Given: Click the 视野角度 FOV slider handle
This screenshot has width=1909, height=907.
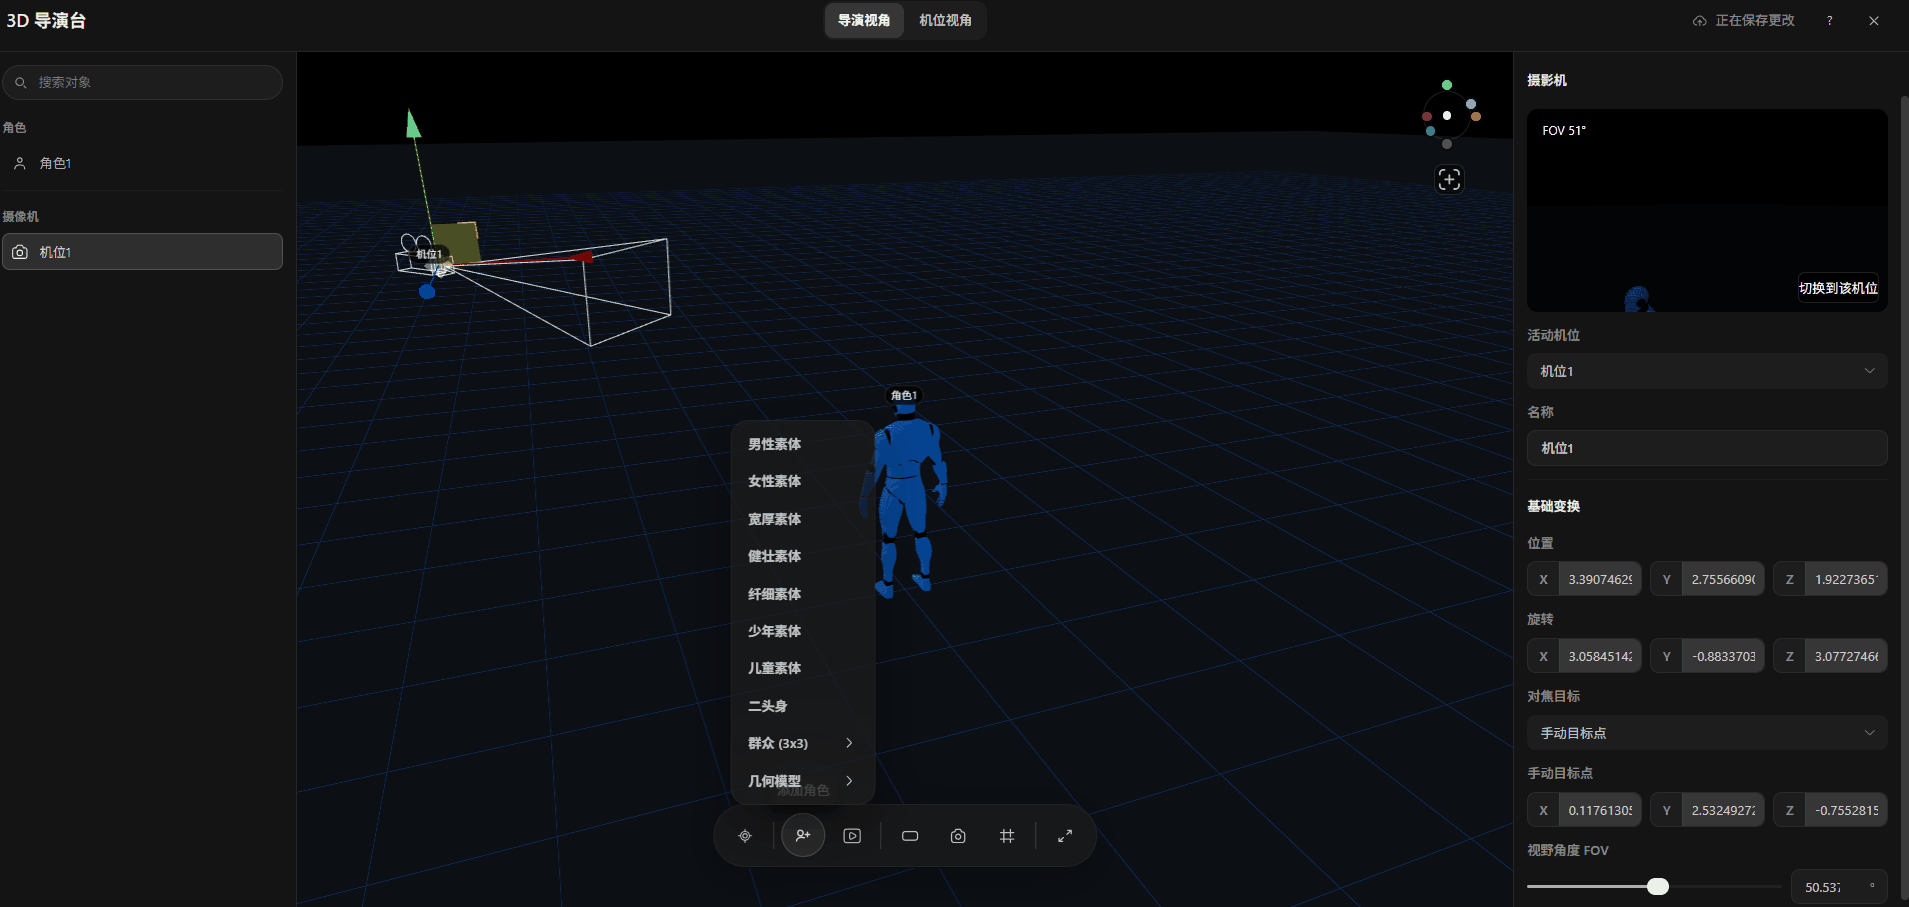Looking at the screenshot, I should click(1658, 886).
